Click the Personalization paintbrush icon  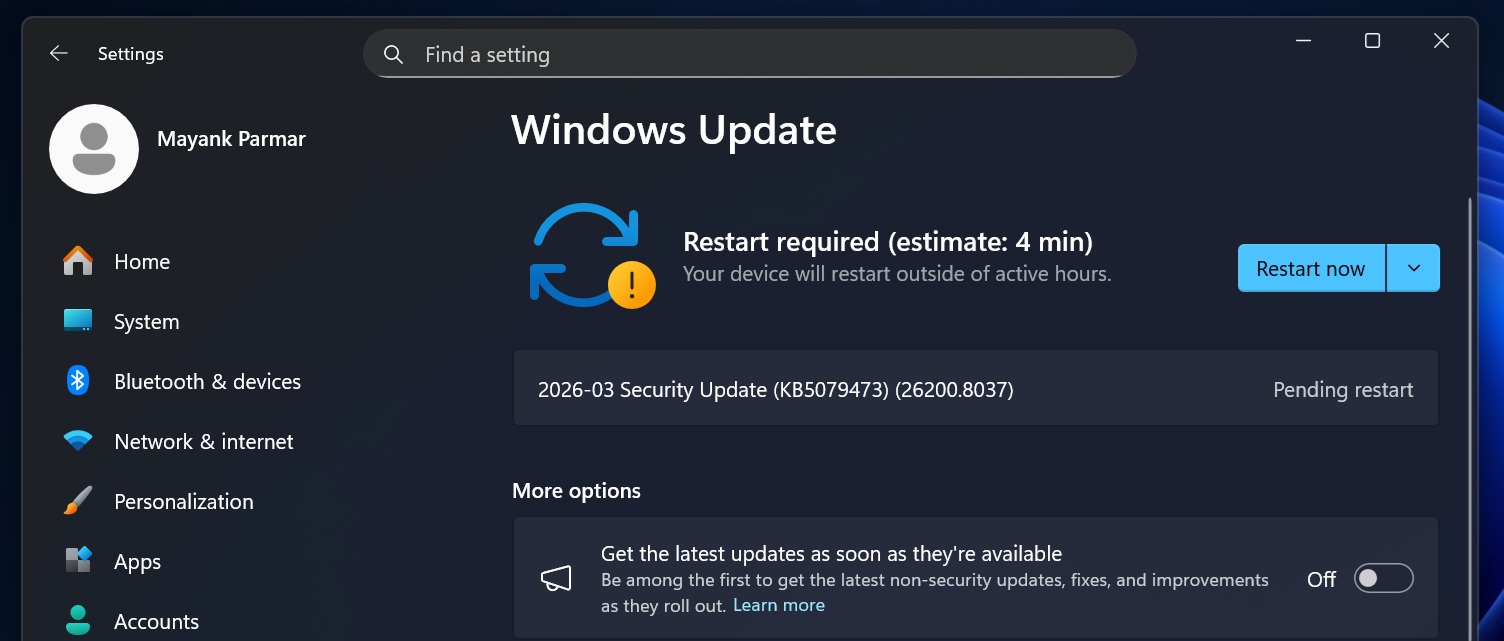[x=78, y=501]
